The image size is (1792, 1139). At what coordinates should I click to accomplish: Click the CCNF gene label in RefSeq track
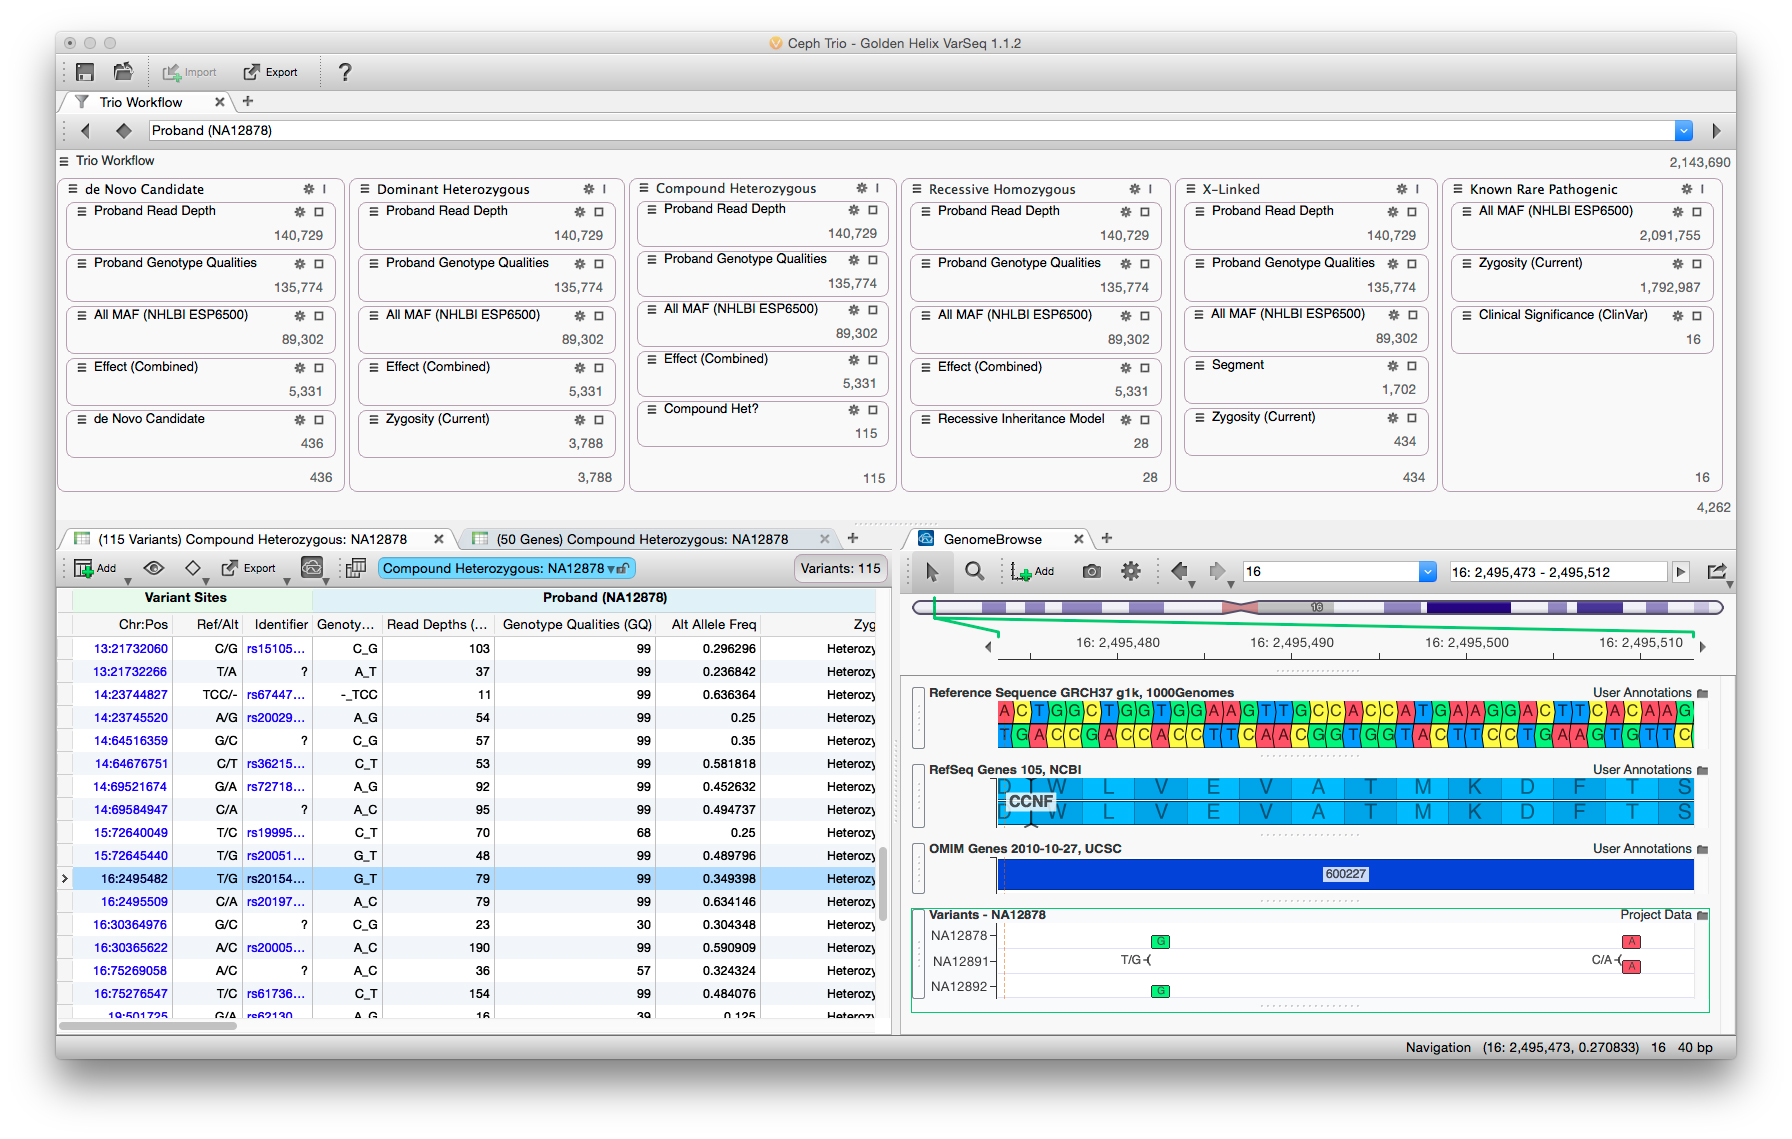point(1031,802)
